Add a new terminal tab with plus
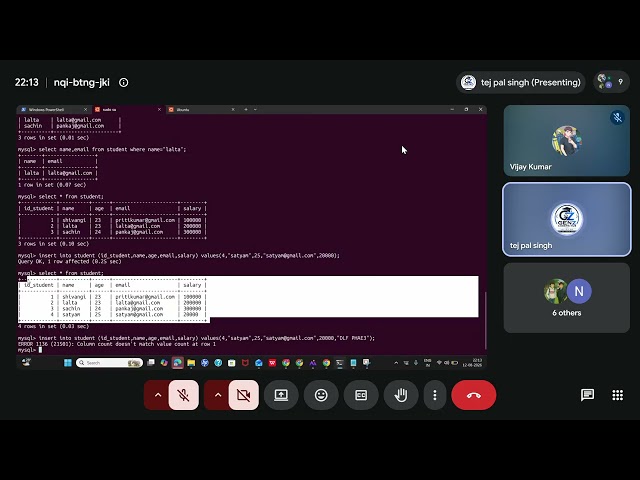Viewport: 640px width, 480px height. [246, 109]
